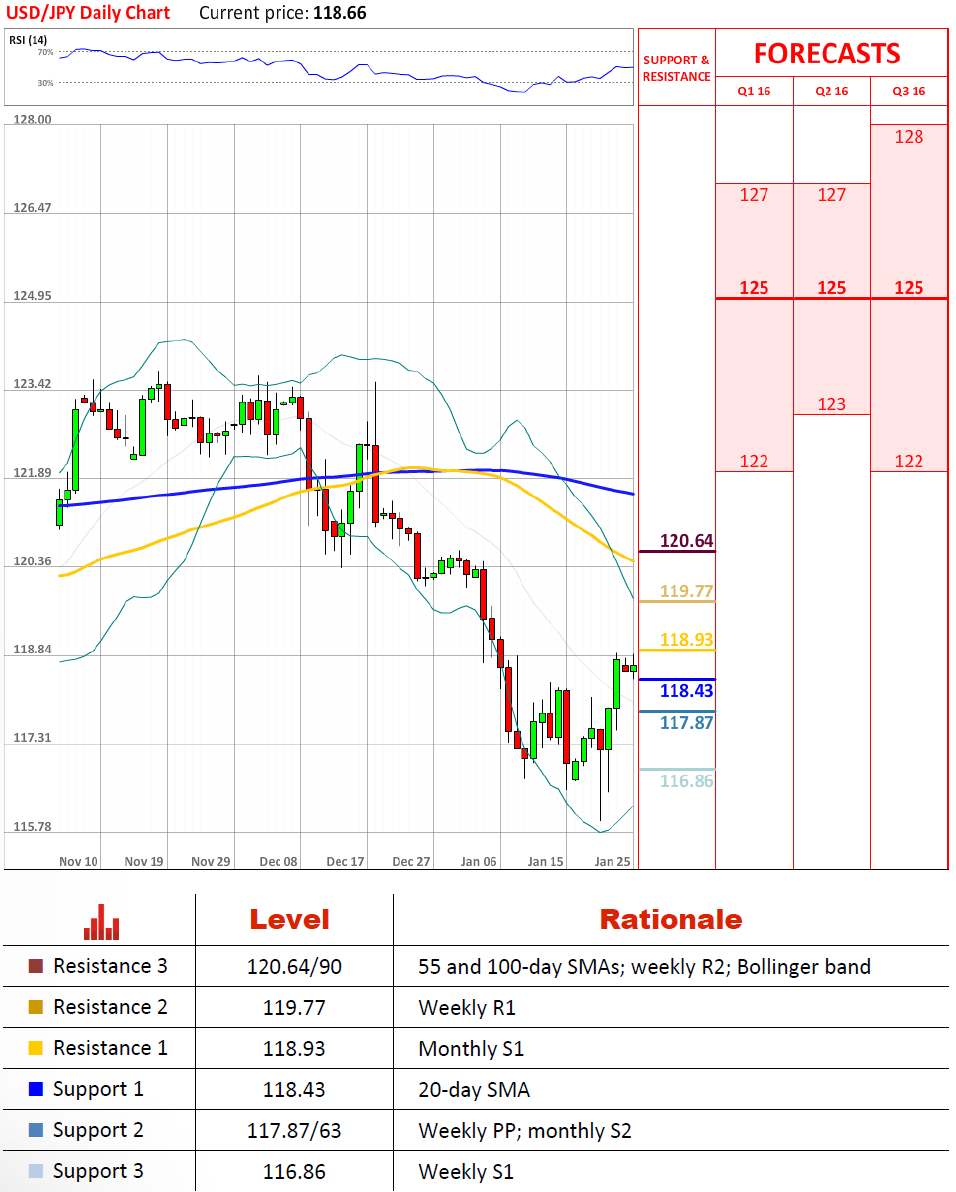Click the 128 forecast value in Q3 16
956x1192 pixels.
[909, 137]
